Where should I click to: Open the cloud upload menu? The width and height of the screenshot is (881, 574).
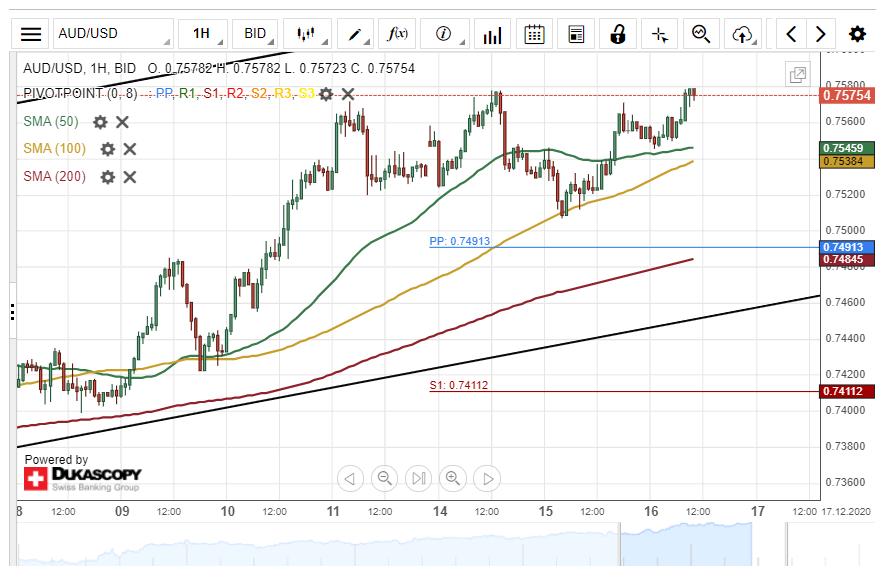[x=742, y=34]
